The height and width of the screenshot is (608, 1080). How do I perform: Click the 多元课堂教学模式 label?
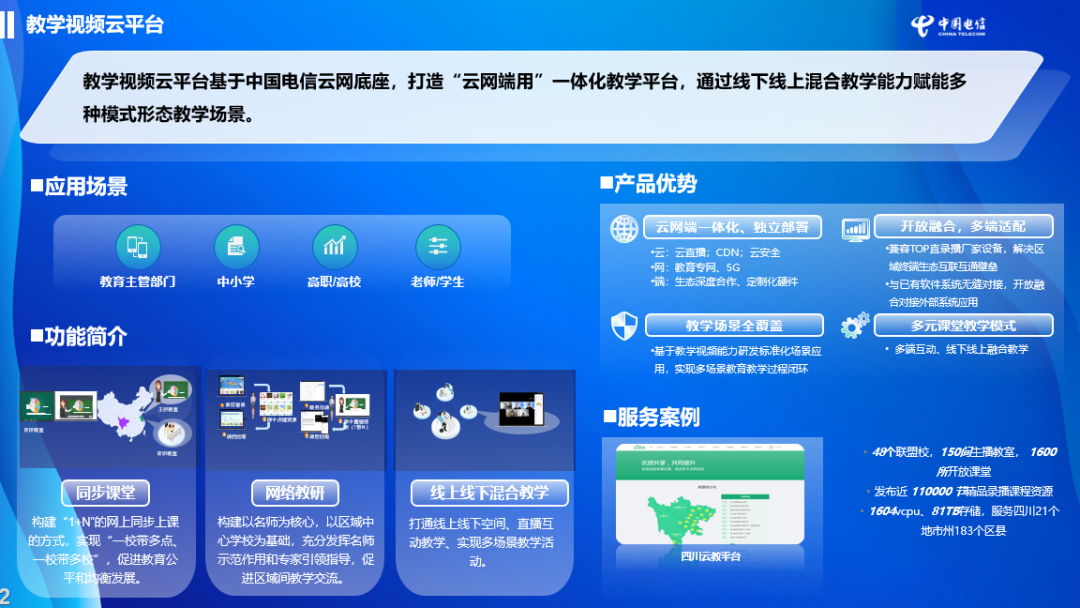click(963, 326)
